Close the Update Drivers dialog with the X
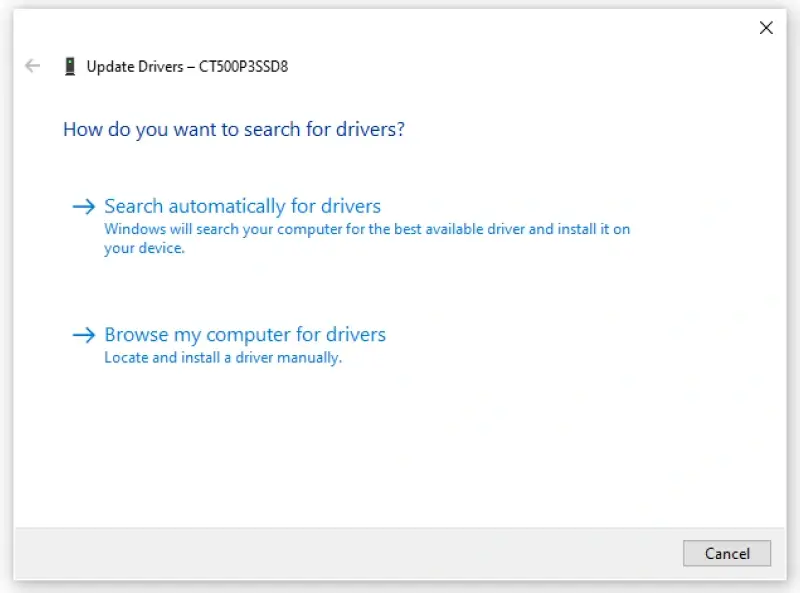Viewport: 800px width, 593px height. coord(766,28)
